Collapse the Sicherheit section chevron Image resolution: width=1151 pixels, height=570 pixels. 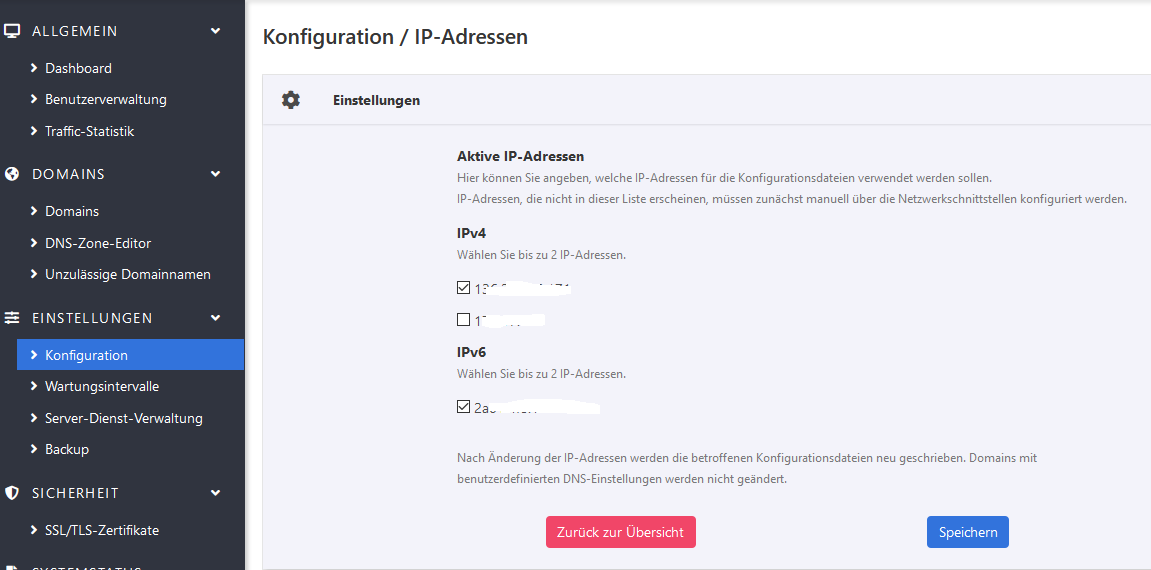click(216, 493)
